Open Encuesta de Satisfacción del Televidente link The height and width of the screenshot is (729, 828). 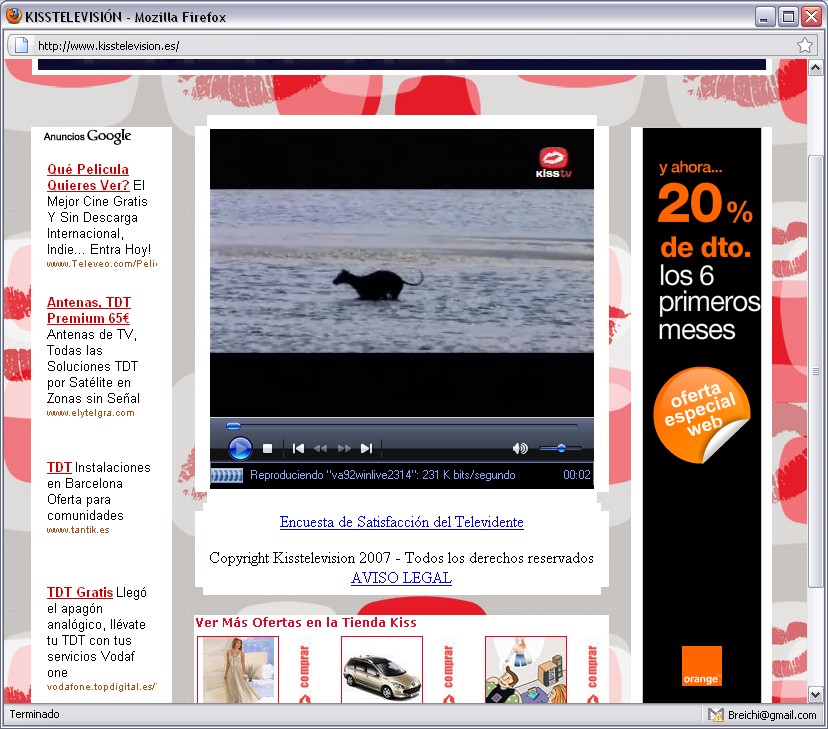(x=402, y=522)
